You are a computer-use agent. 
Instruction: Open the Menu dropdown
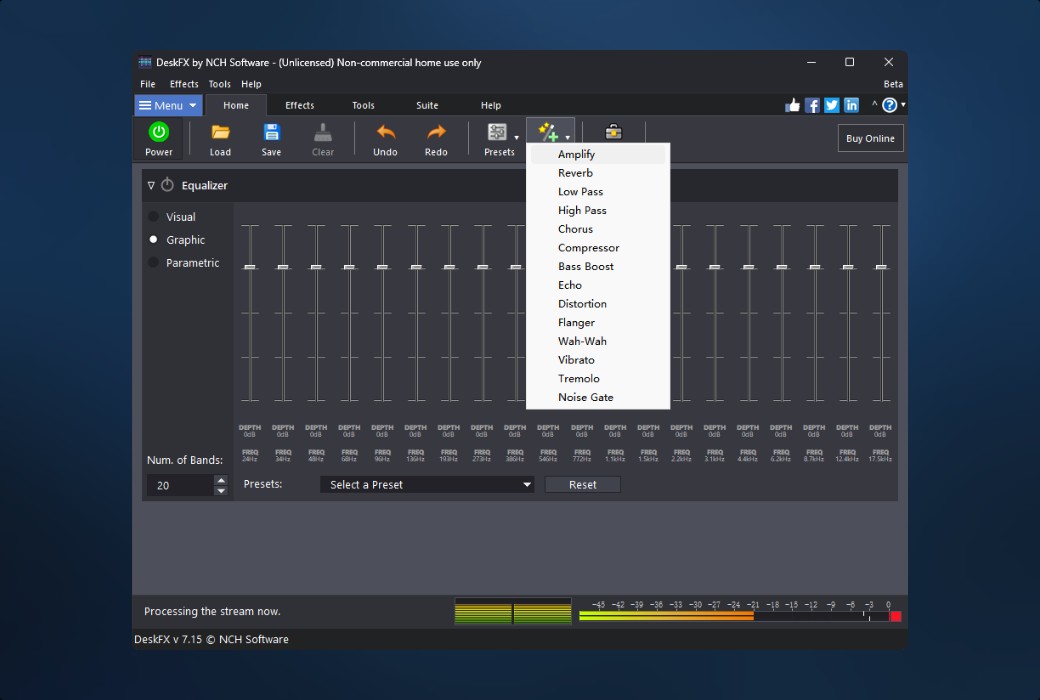coord(168,105)
